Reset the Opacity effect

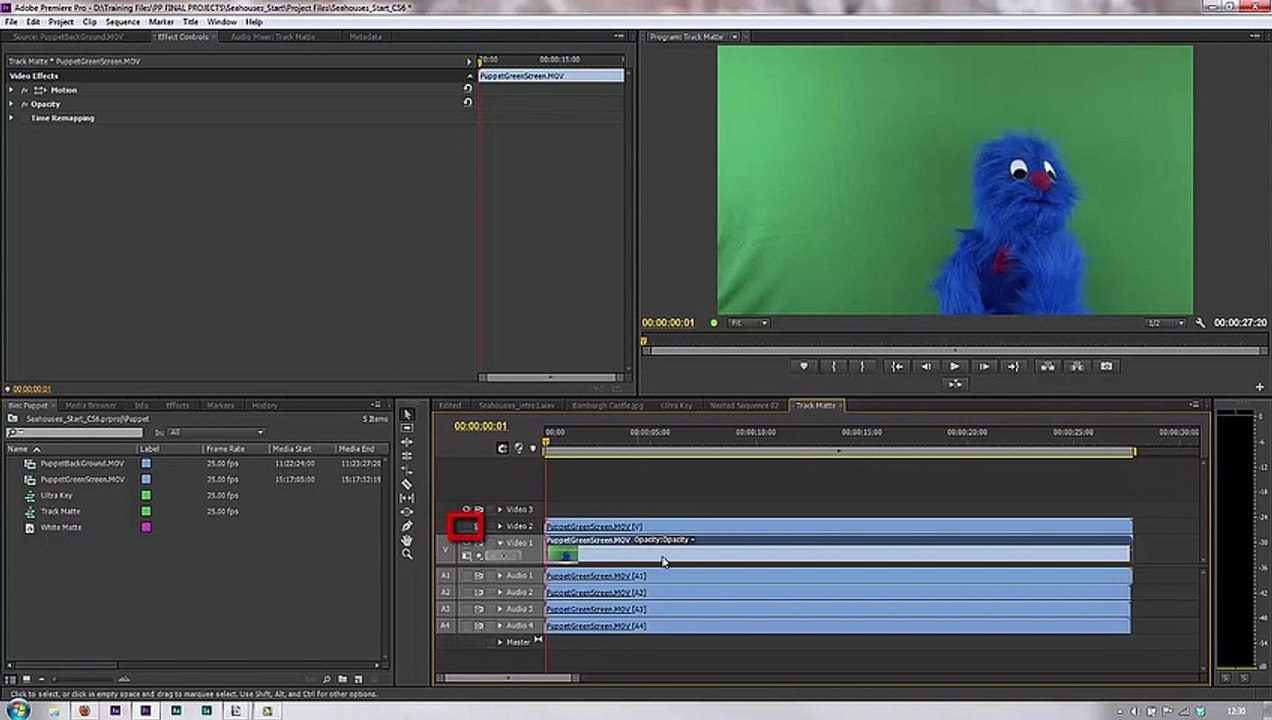pyautogui.click(x=467, y=102)
